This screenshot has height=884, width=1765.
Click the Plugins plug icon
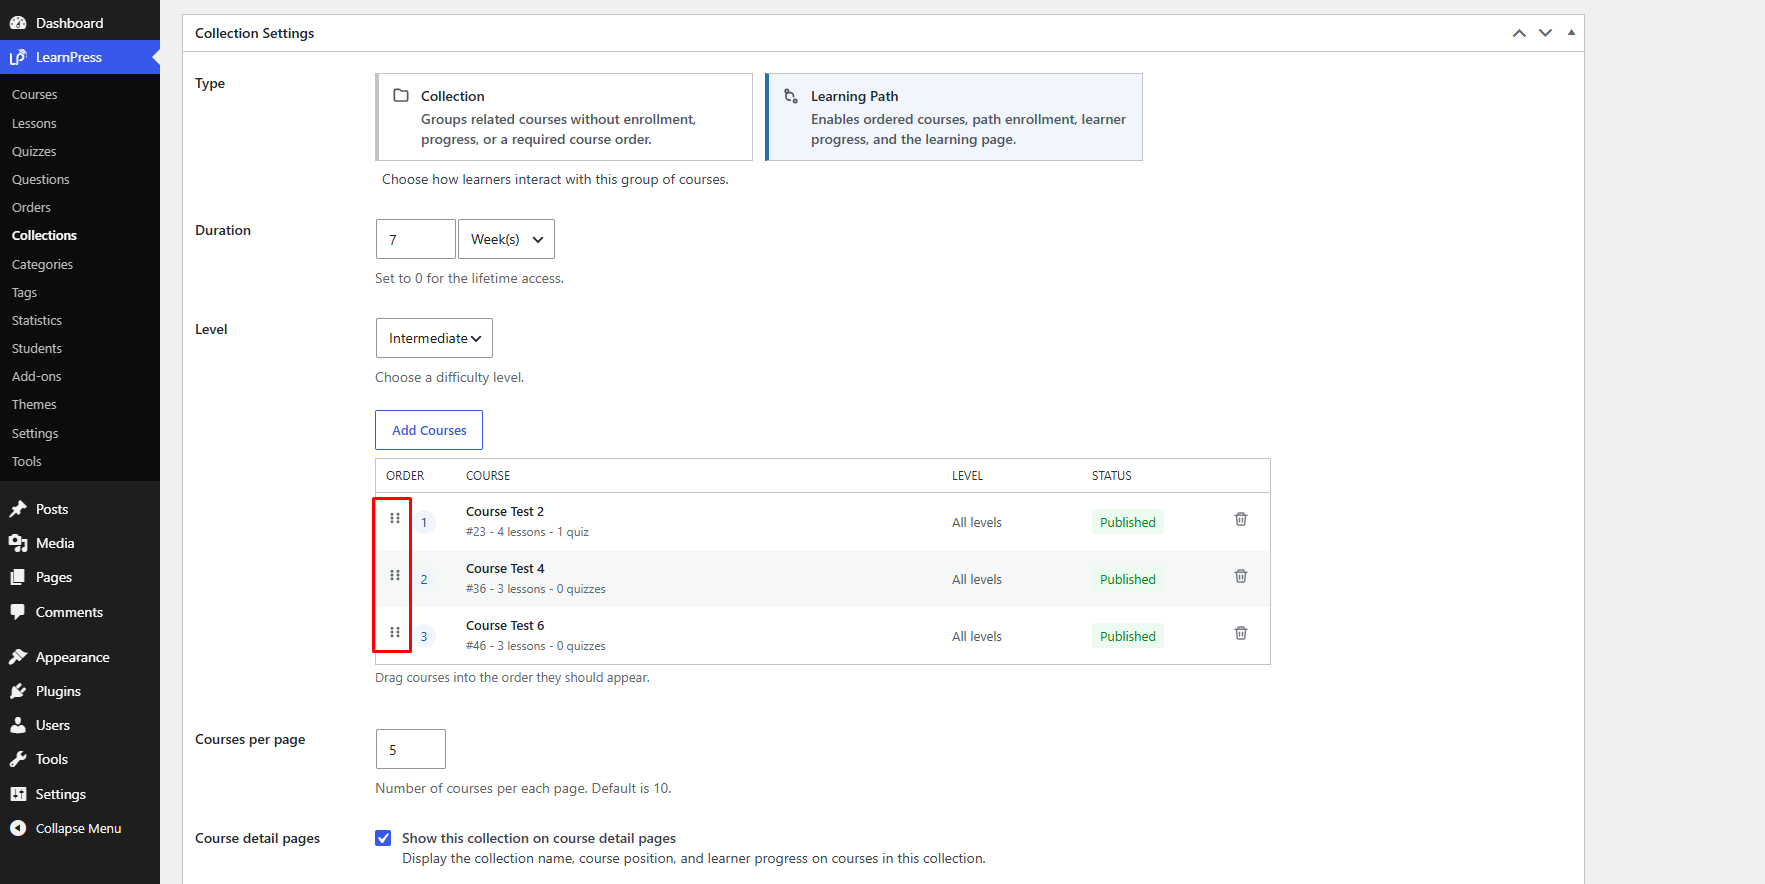[18, 691]
